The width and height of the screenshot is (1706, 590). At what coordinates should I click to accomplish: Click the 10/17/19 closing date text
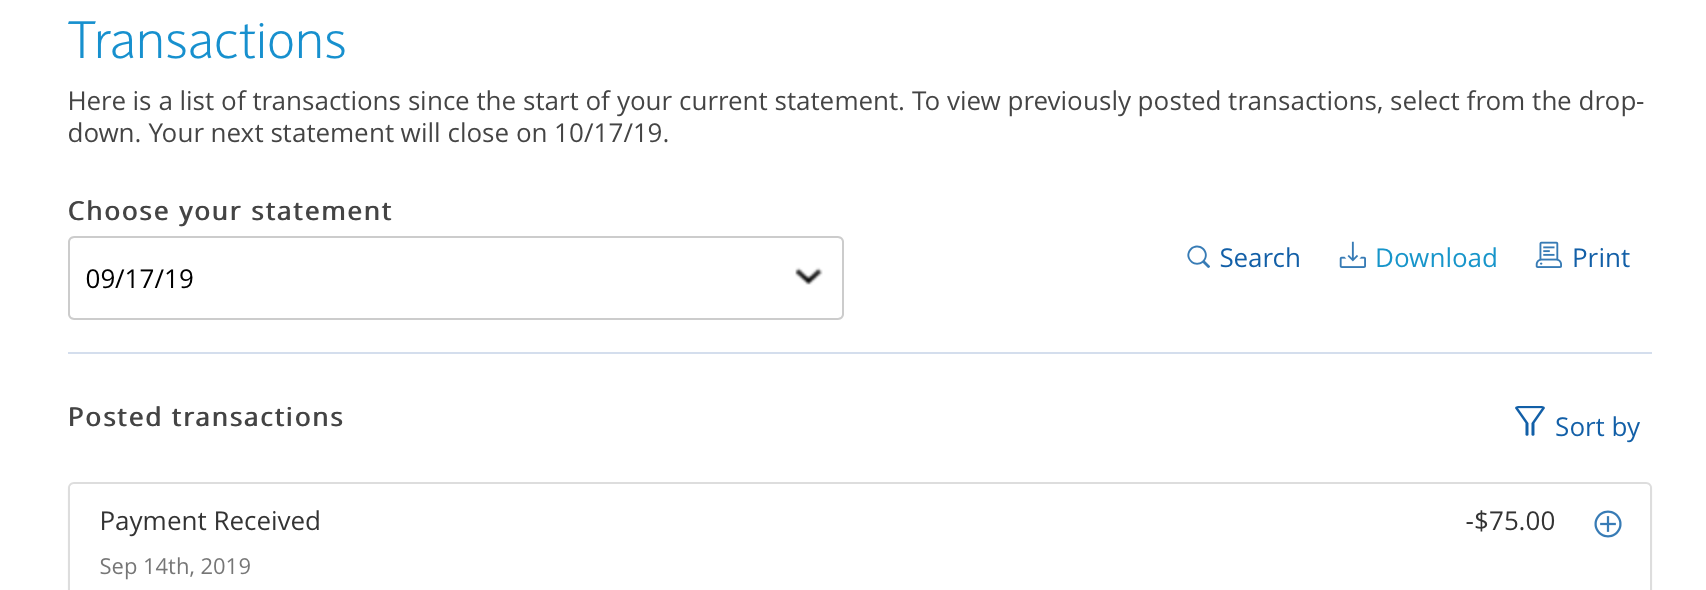point(609,133)
